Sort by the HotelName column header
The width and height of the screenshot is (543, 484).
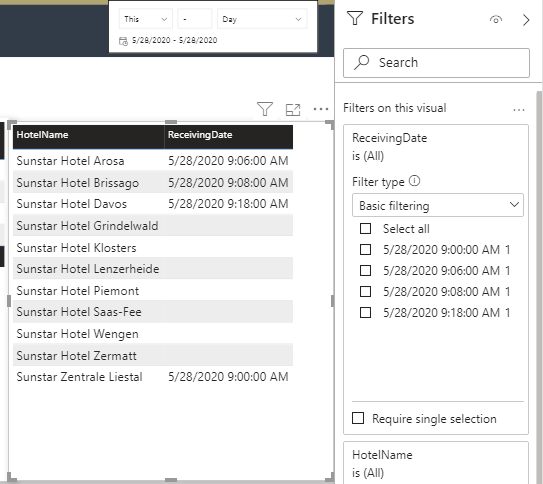tap(89, 135)
